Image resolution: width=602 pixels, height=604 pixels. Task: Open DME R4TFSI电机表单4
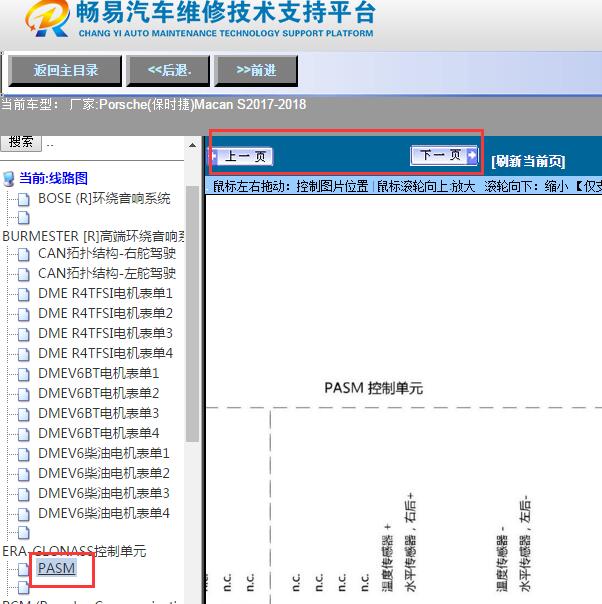pos(105,354)
